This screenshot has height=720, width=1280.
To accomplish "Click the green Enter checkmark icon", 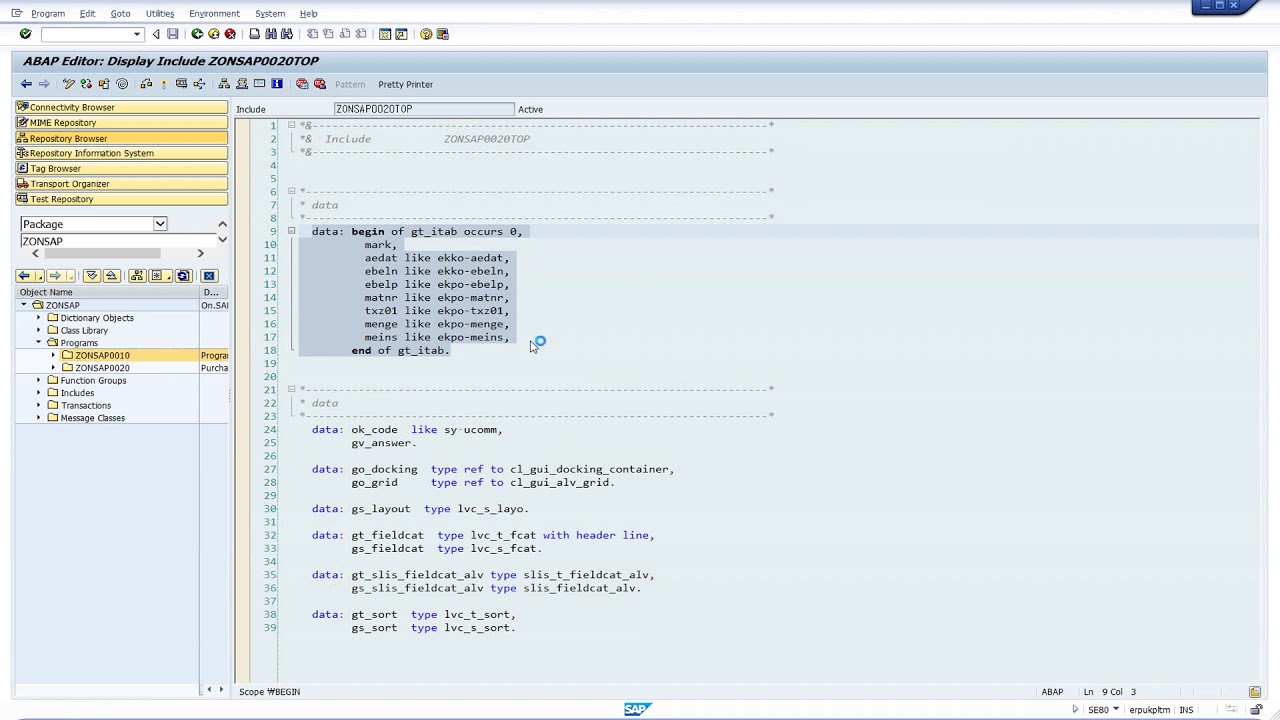I will [x=25, y=34].
